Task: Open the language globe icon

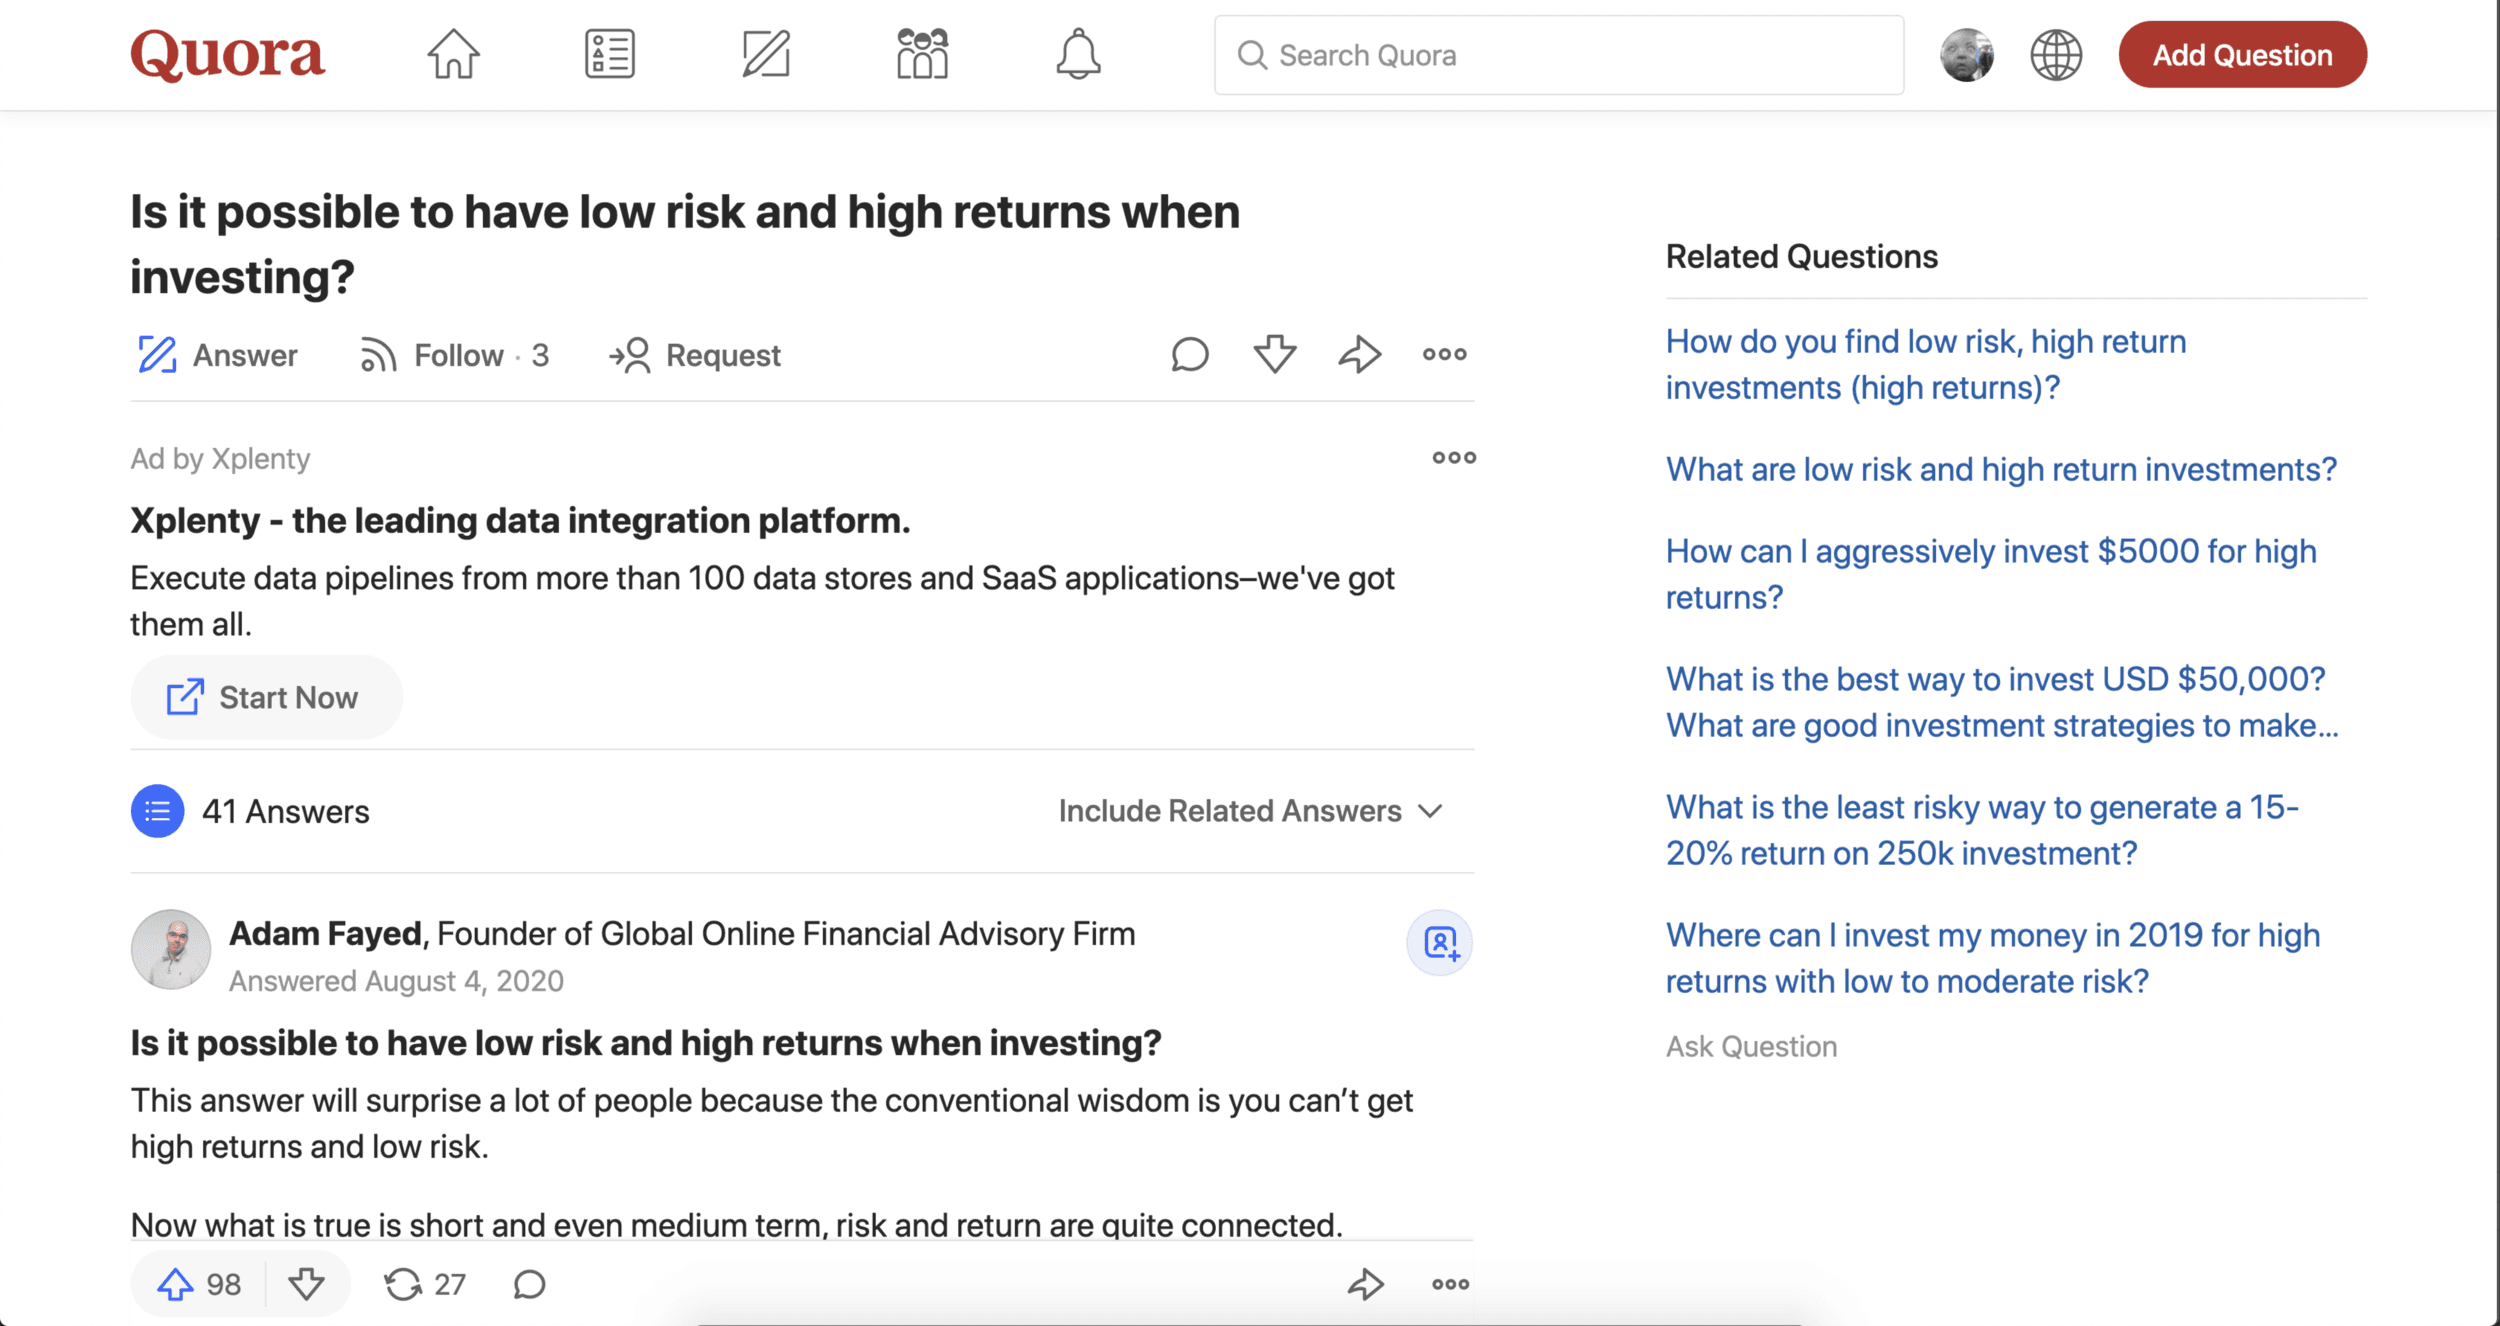Action: [2056, 55]
